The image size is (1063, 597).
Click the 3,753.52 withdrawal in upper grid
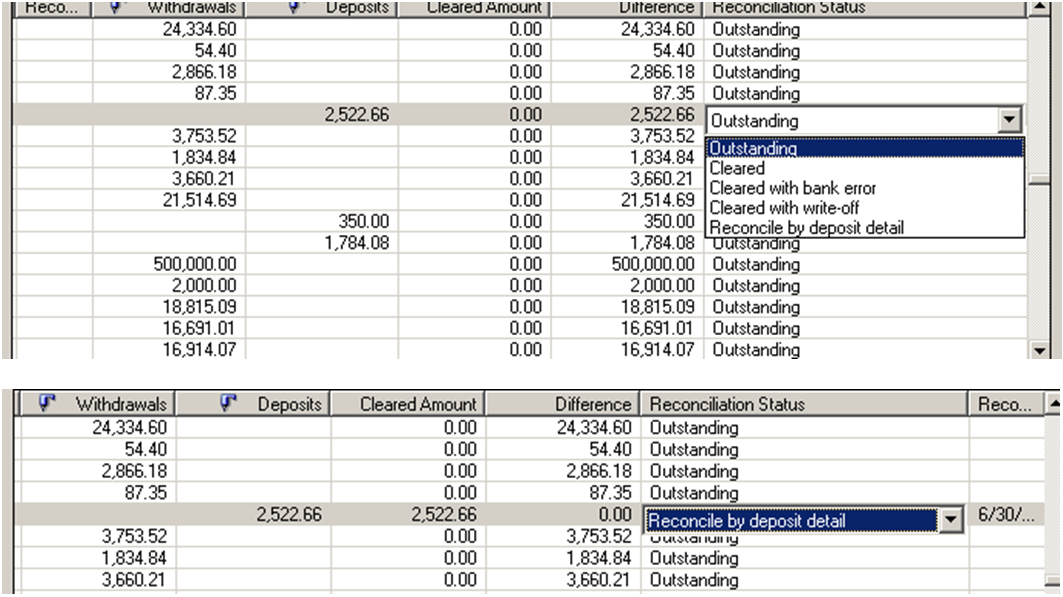[x=169, y=136]
